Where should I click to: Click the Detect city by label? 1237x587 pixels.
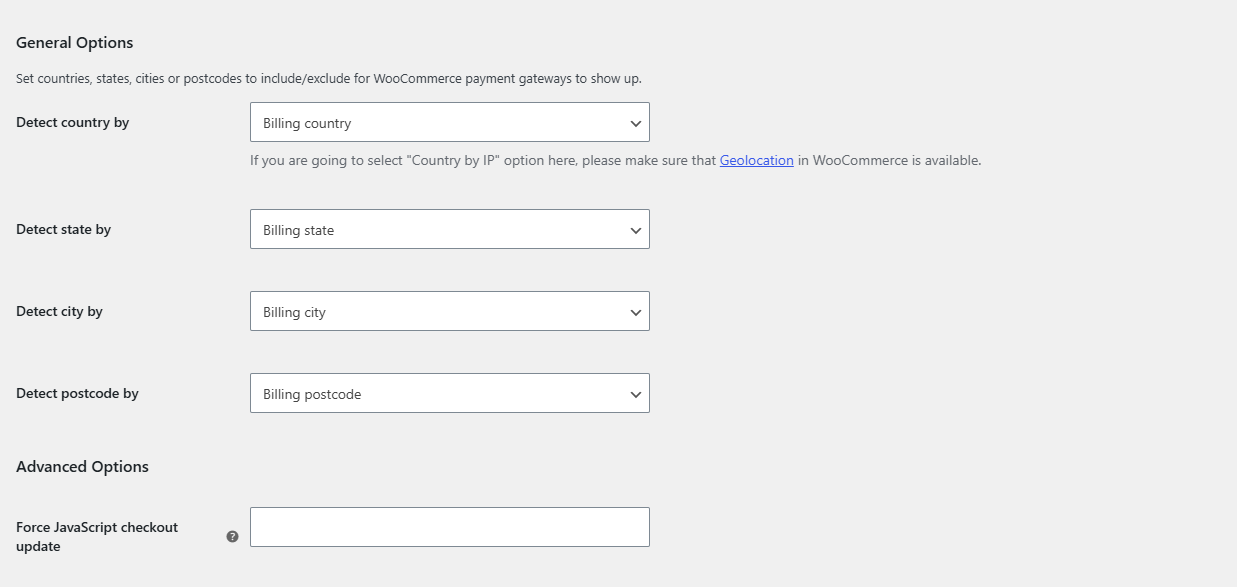(x=60, y=311)
